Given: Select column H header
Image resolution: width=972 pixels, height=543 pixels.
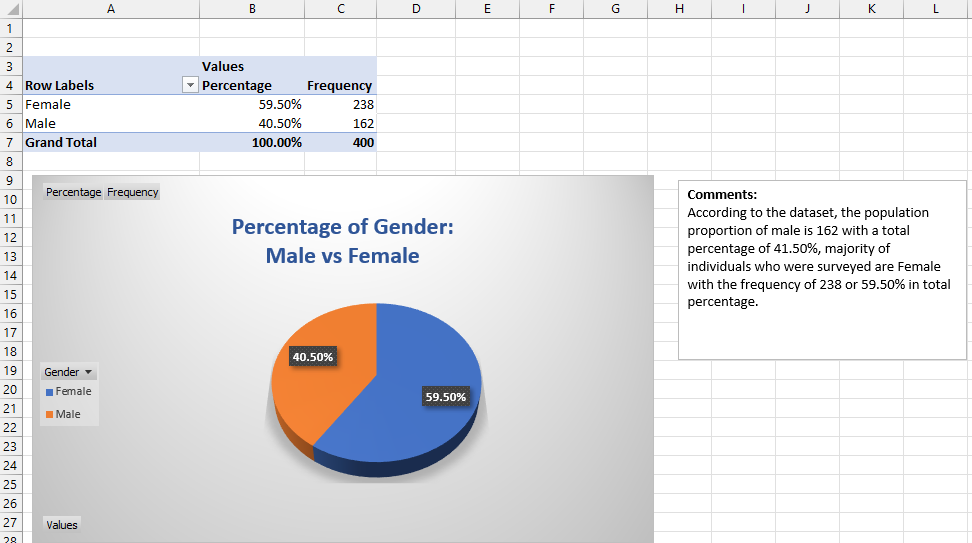Looking at the screenshot, I should 679,9.
